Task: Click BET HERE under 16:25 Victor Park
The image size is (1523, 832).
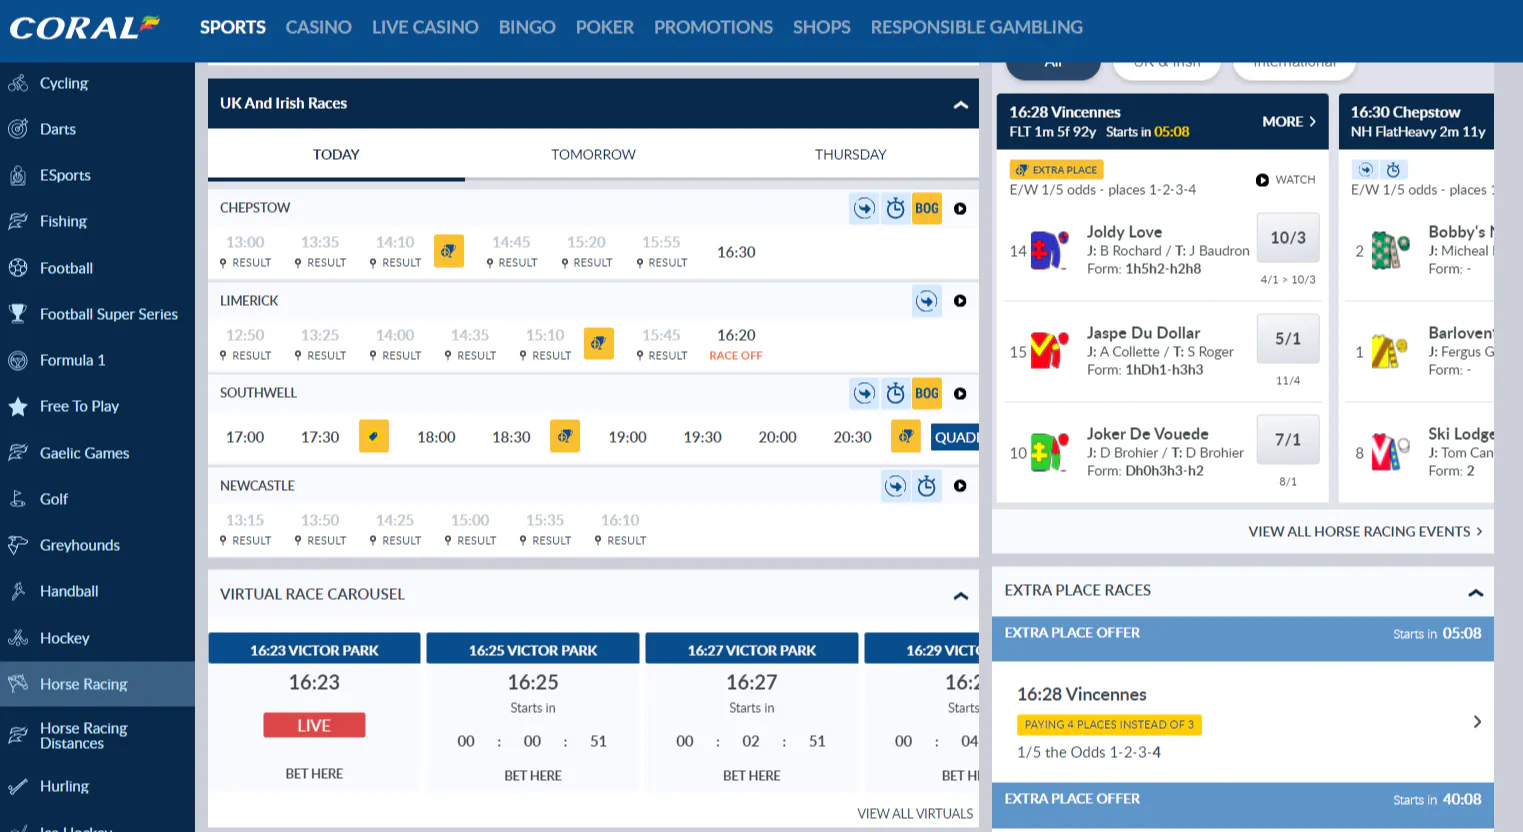Action: click(x=533, y=776)
